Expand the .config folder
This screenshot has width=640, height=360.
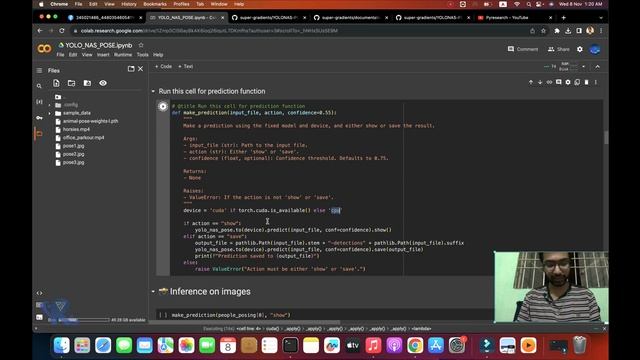click(x=50, y=105)
